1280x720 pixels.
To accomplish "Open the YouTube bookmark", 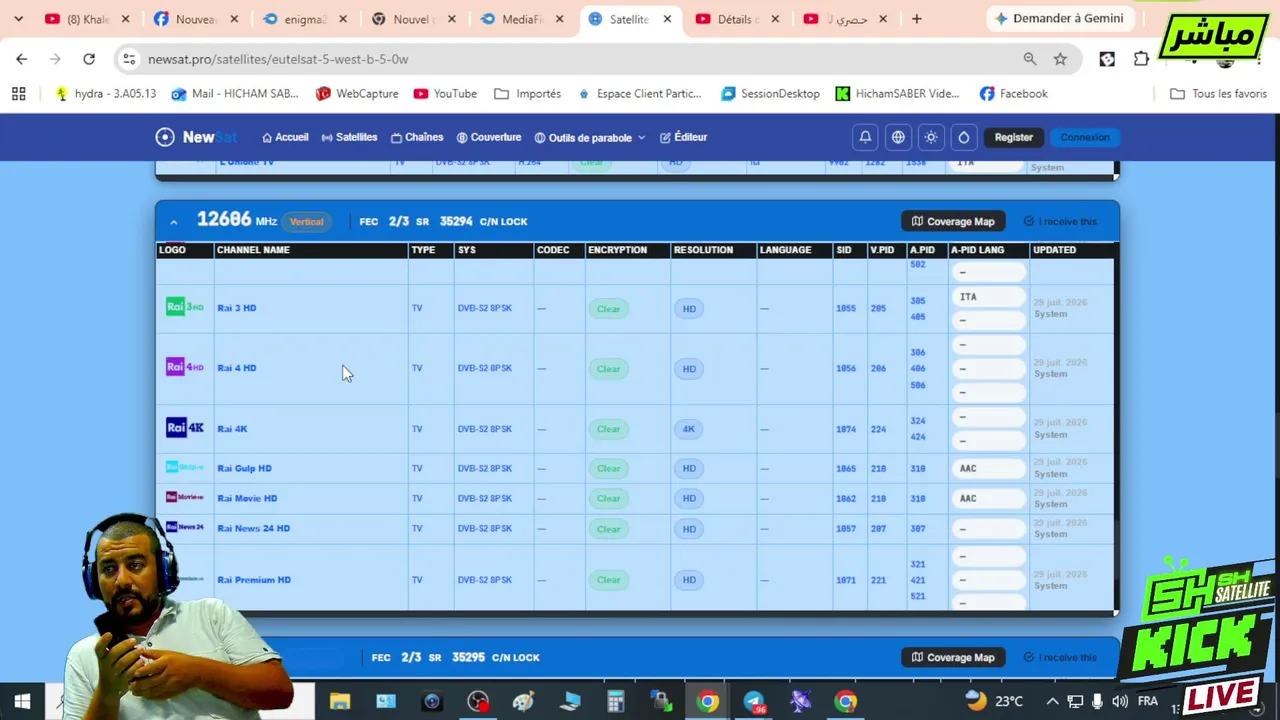I will (x=445, y=93).
